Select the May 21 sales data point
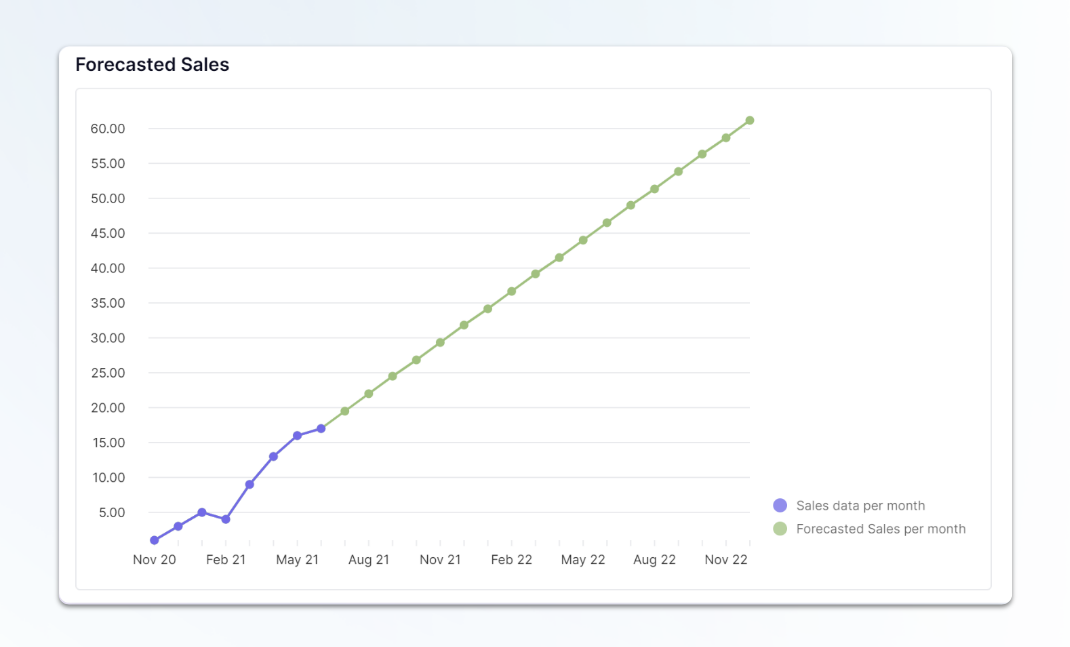The image size is (1070, 647). 298,435
